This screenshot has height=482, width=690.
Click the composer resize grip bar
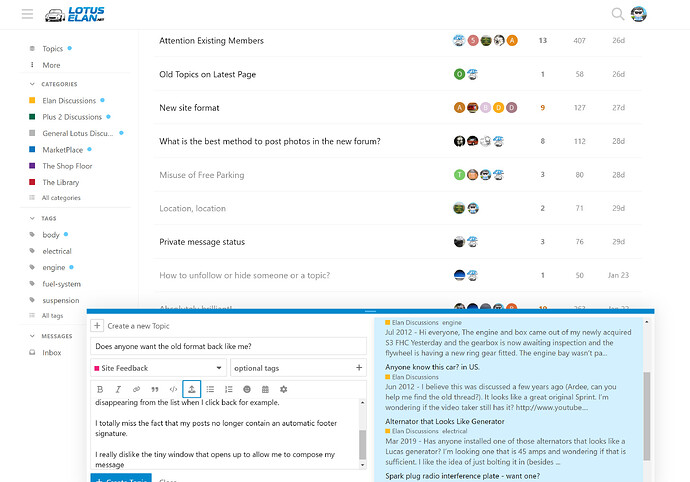tap(371, 311)
